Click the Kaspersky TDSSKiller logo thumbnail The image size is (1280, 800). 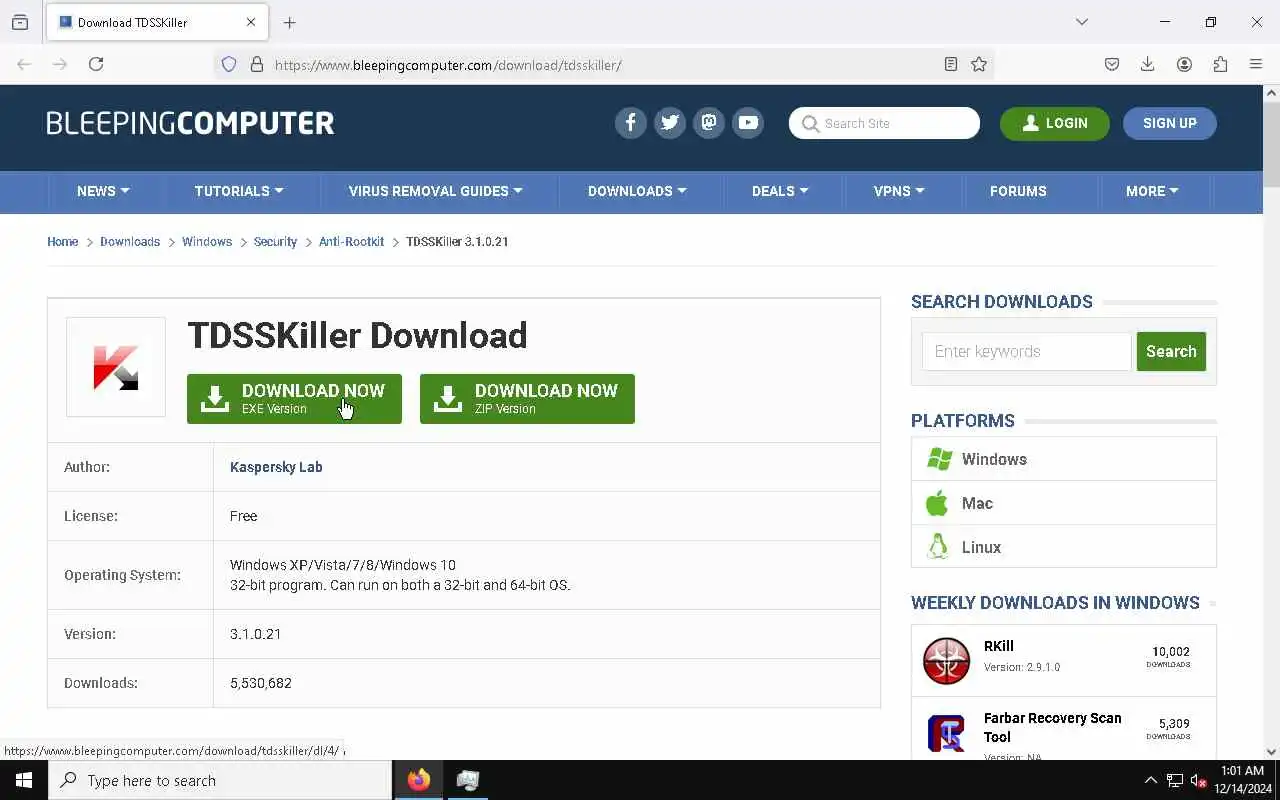coord(116,367)
